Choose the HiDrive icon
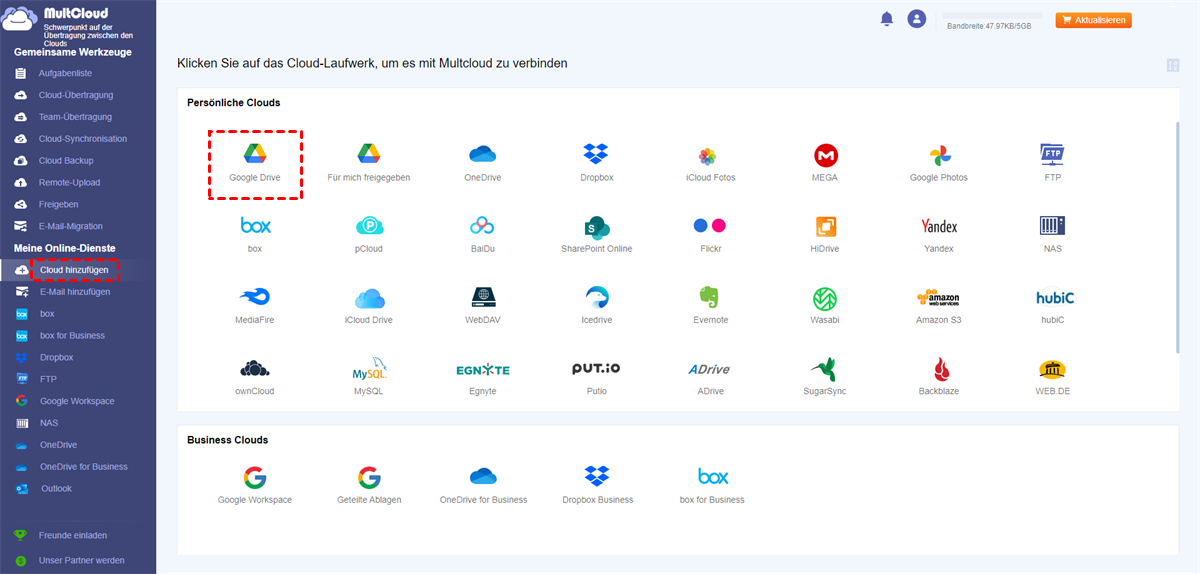 tap(825, 226)
